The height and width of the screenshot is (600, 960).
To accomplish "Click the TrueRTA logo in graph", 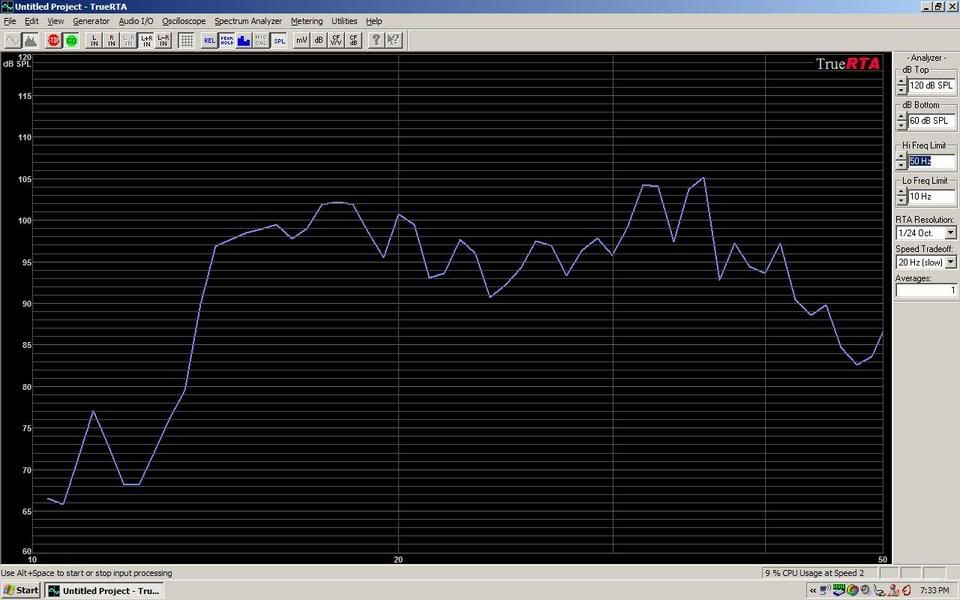I will pyautogui.click(x=848, y=64).
